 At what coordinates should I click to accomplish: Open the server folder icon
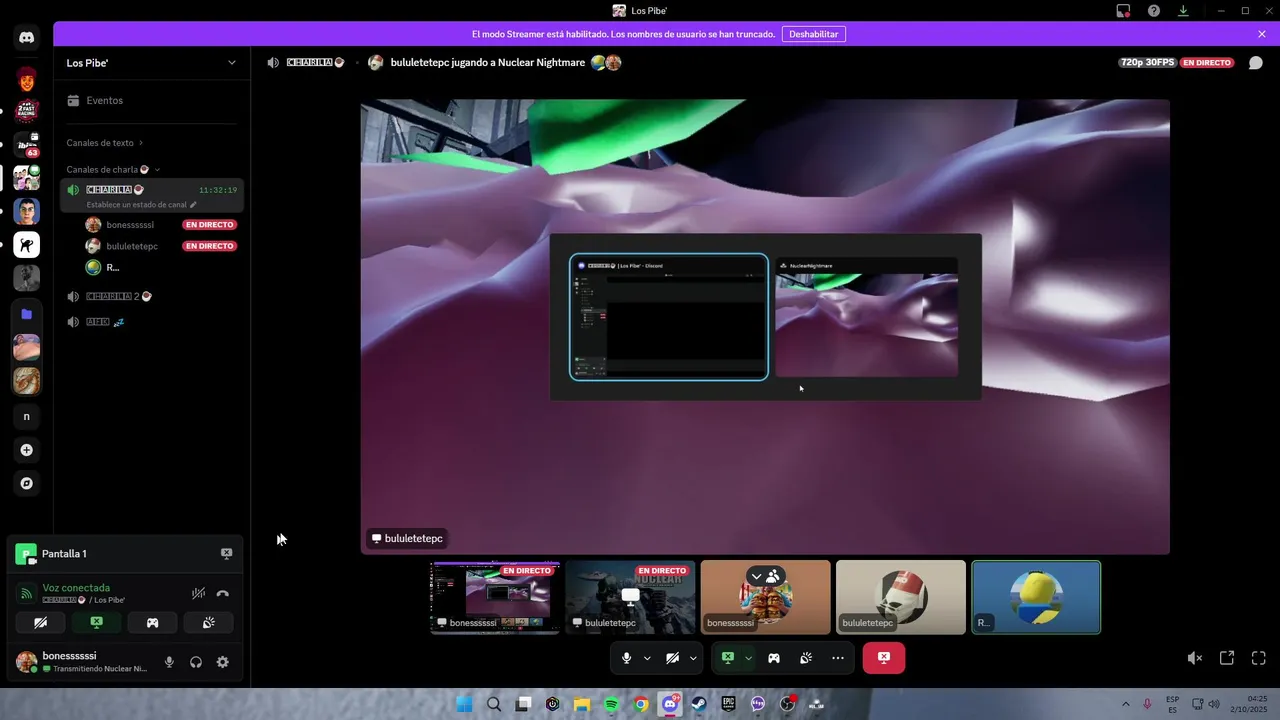click(27, 314)
